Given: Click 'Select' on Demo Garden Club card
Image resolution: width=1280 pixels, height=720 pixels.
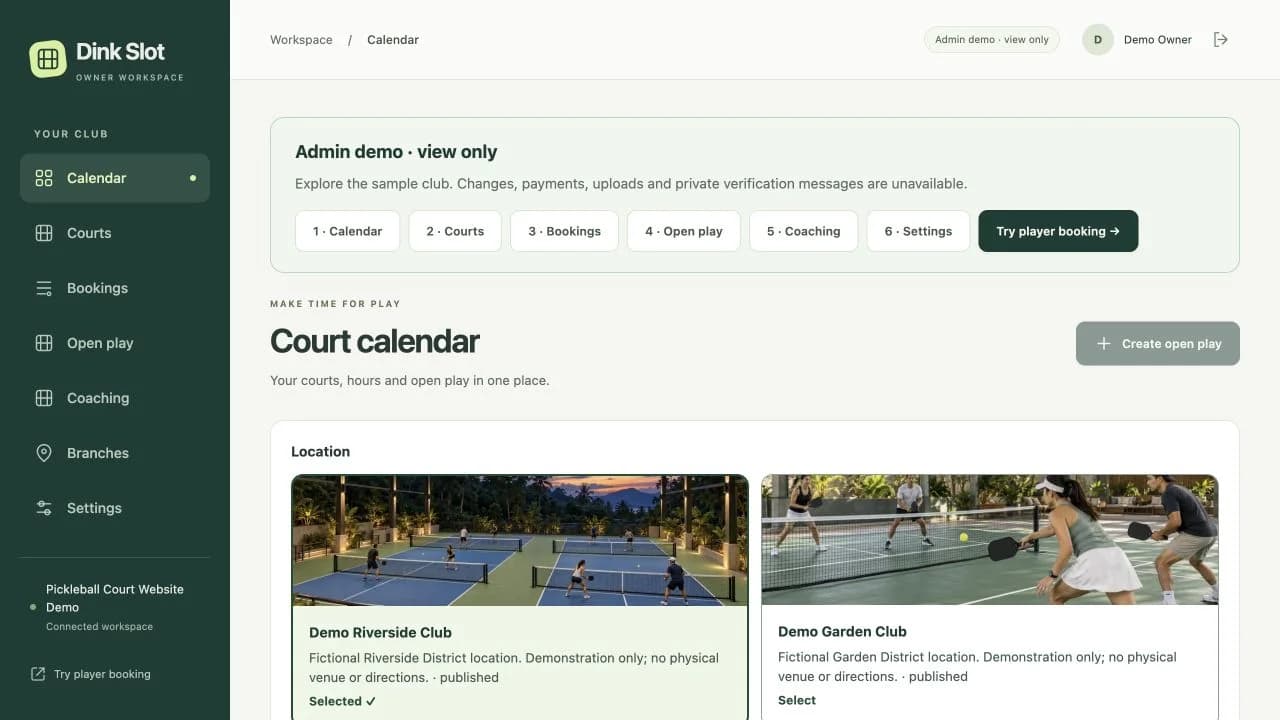Looking at the screenshot, I should coord(797,700).
